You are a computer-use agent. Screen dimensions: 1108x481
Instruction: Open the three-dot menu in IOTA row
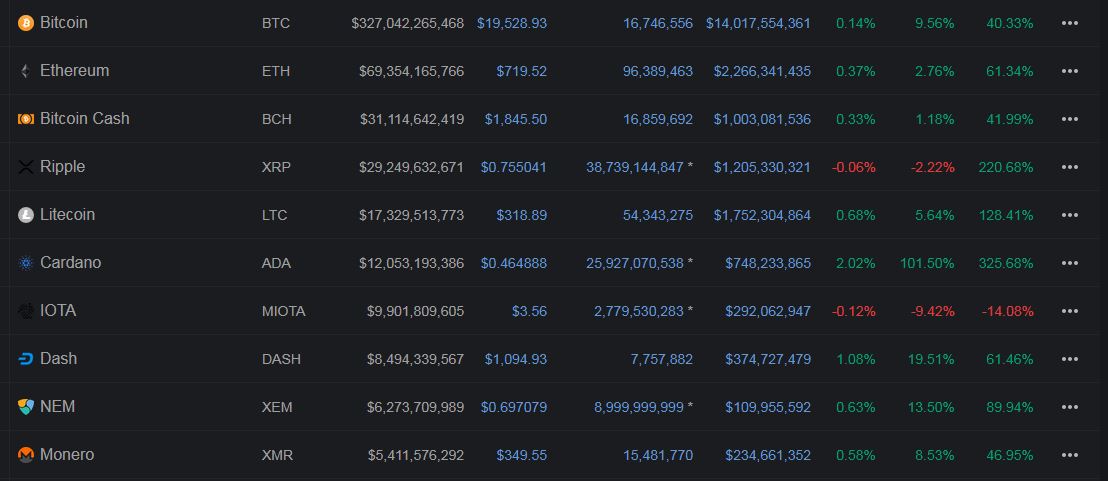tap(1070, 311)
